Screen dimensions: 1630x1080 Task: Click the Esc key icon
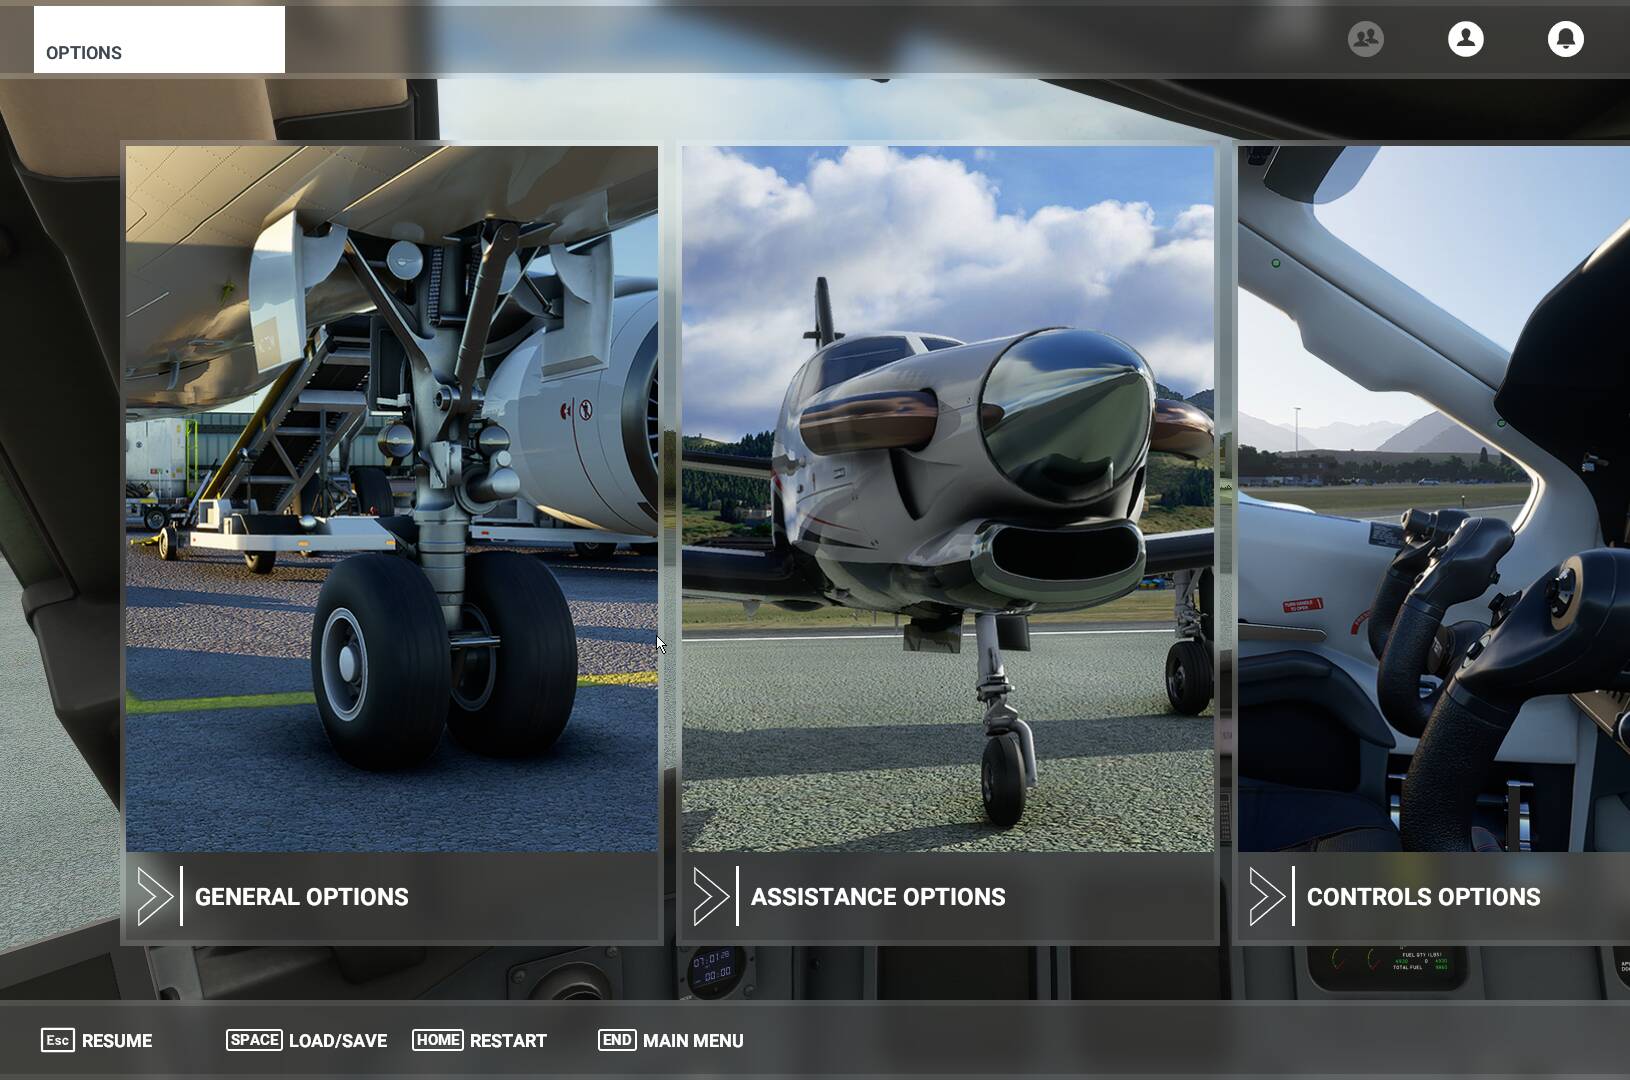(58, 1040)
